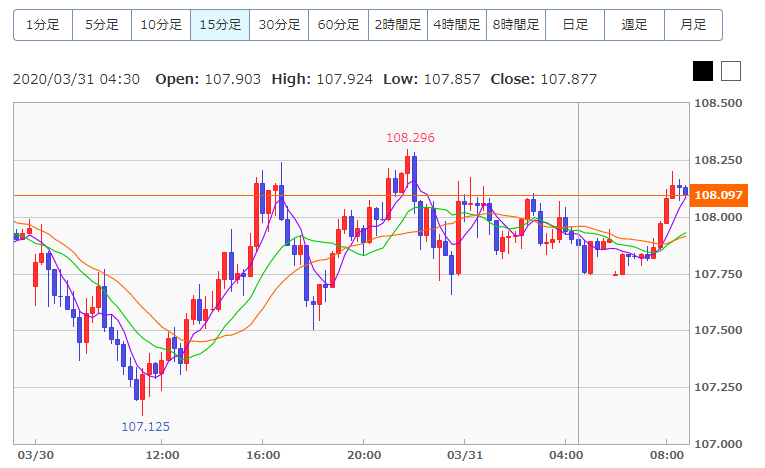Click the 107.000 price axis label
Image resolution: width=765 pixels, height=468 pixels.
718,444
